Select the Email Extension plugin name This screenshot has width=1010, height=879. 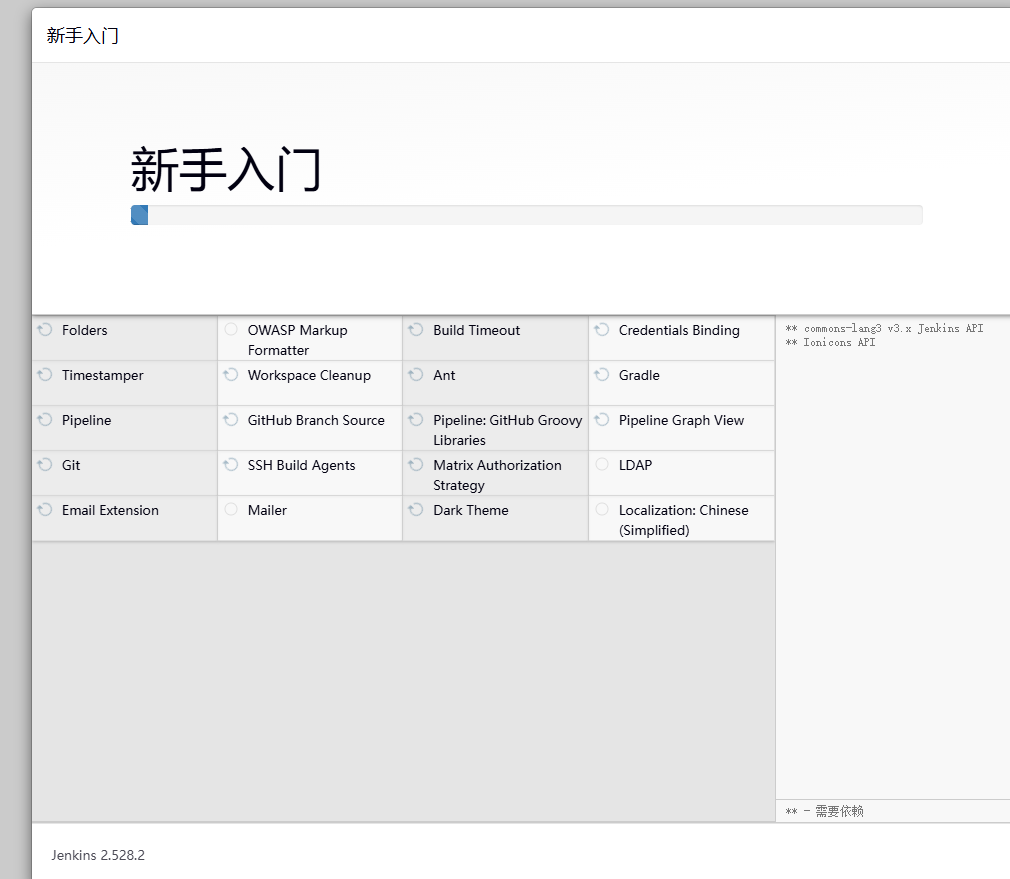[110, 511]
